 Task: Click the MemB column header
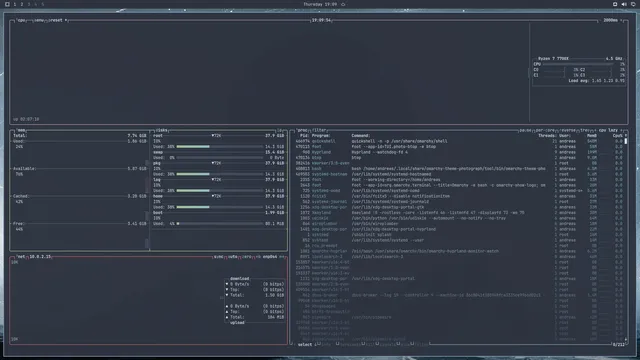point(592,136)
